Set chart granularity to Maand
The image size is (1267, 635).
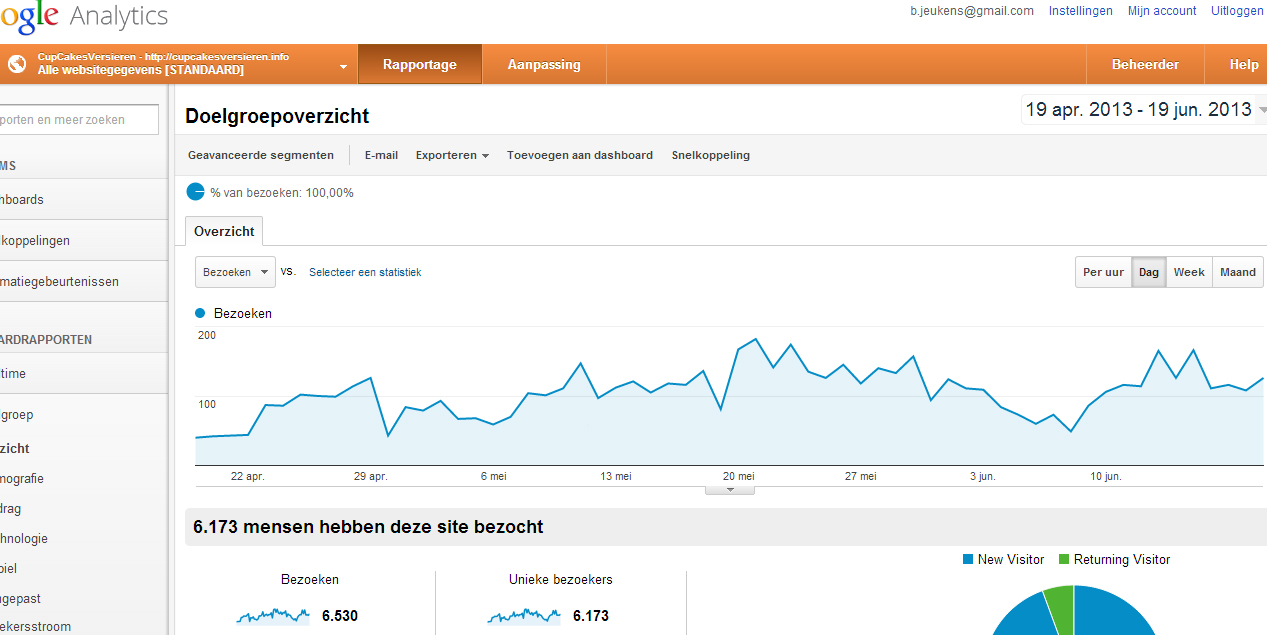coord(1238,272)
